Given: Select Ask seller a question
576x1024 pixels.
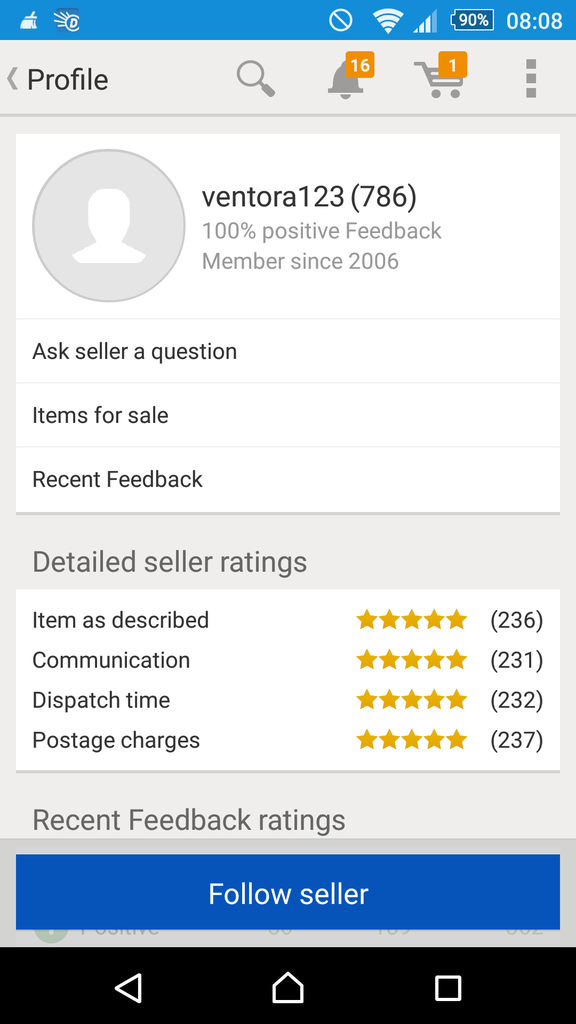Looking at the screenshot, I should point(288,351).
